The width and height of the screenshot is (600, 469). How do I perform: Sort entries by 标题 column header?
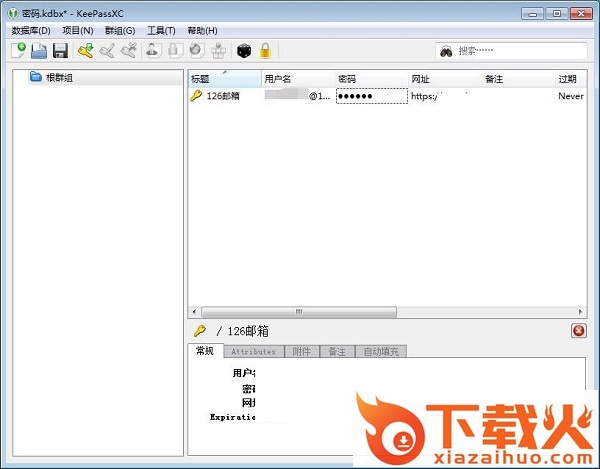225,79
